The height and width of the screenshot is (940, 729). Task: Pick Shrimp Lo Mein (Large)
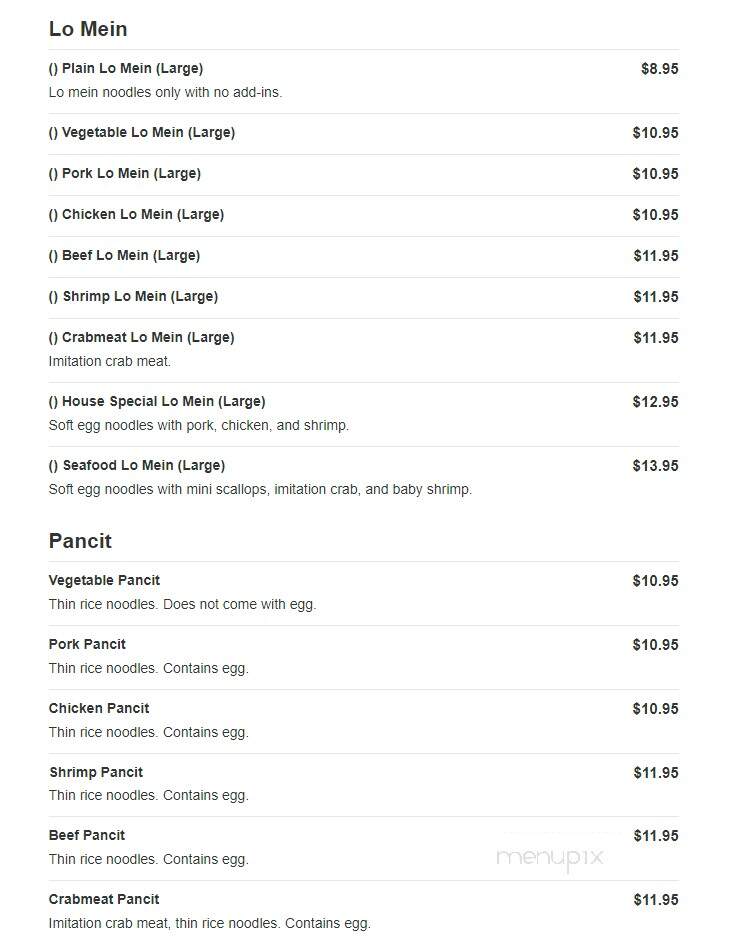point(363,297)
